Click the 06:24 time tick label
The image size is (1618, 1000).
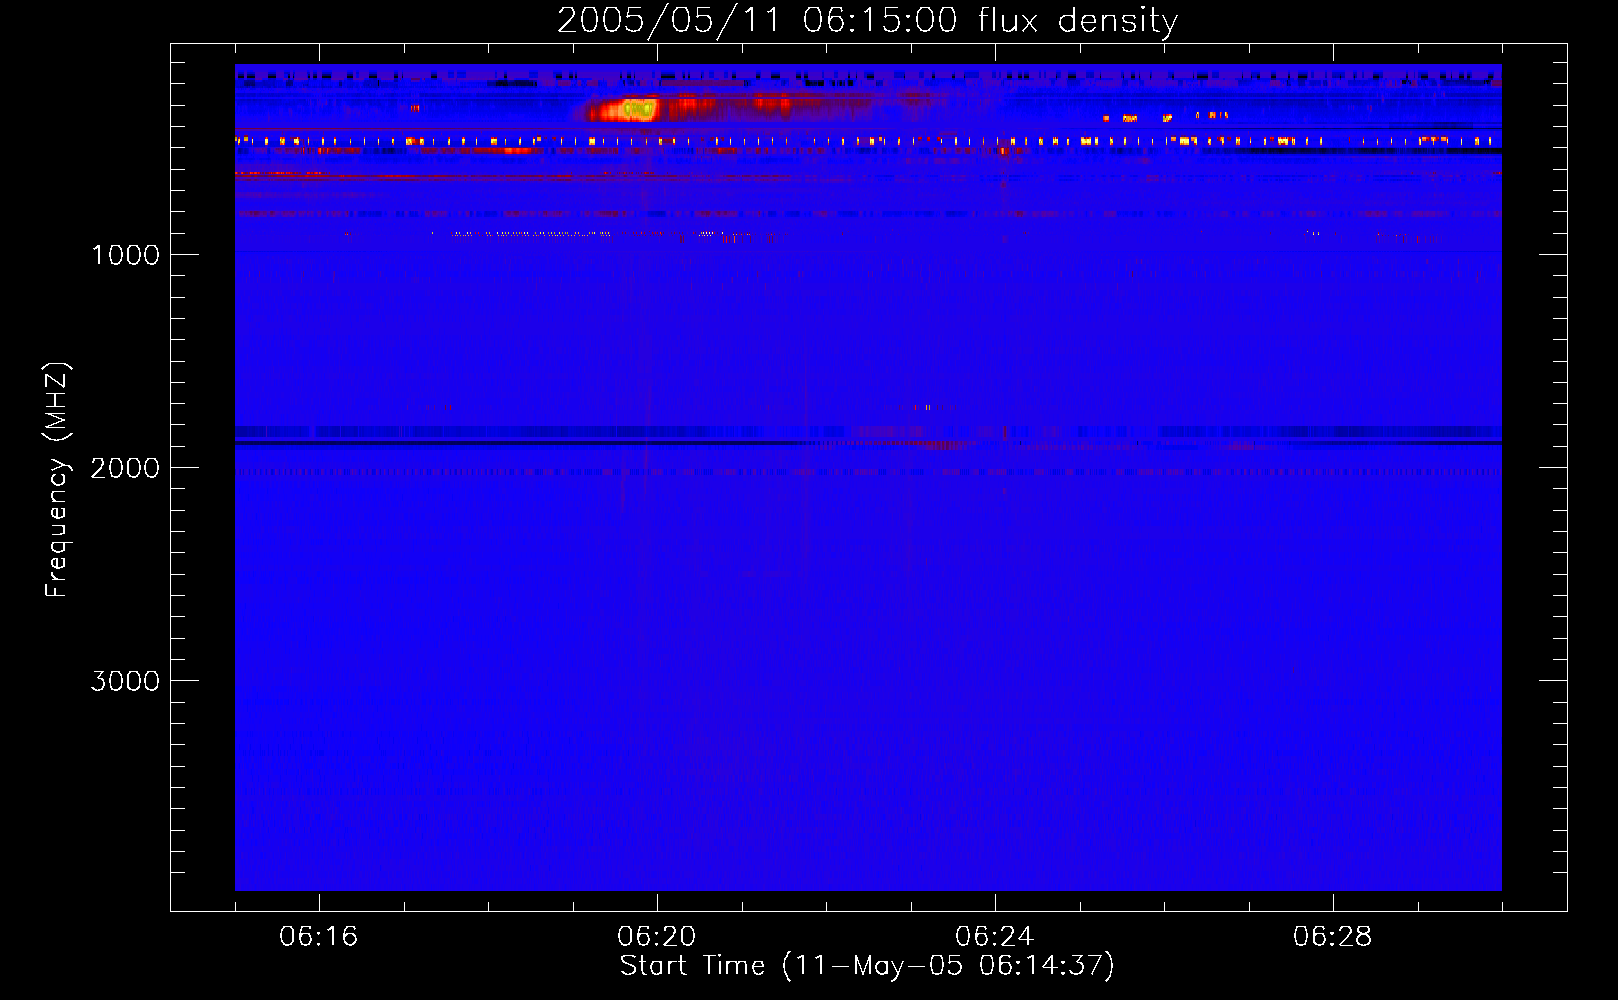pos(994,937)
